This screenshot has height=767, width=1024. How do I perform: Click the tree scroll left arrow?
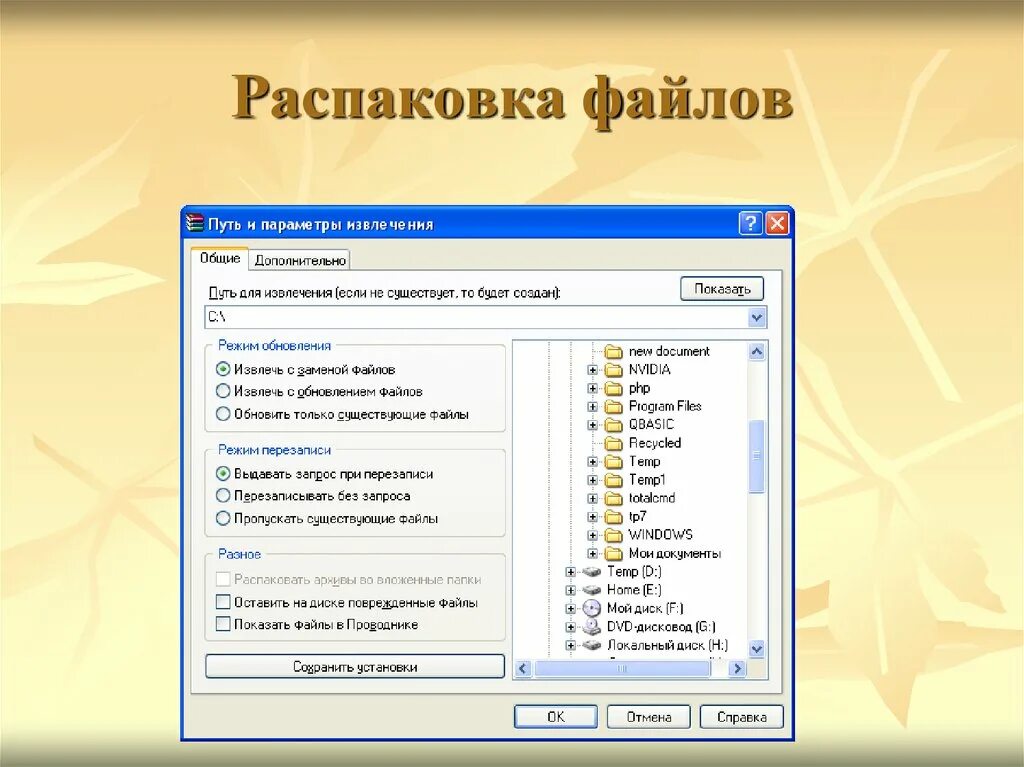pos(523,668)
